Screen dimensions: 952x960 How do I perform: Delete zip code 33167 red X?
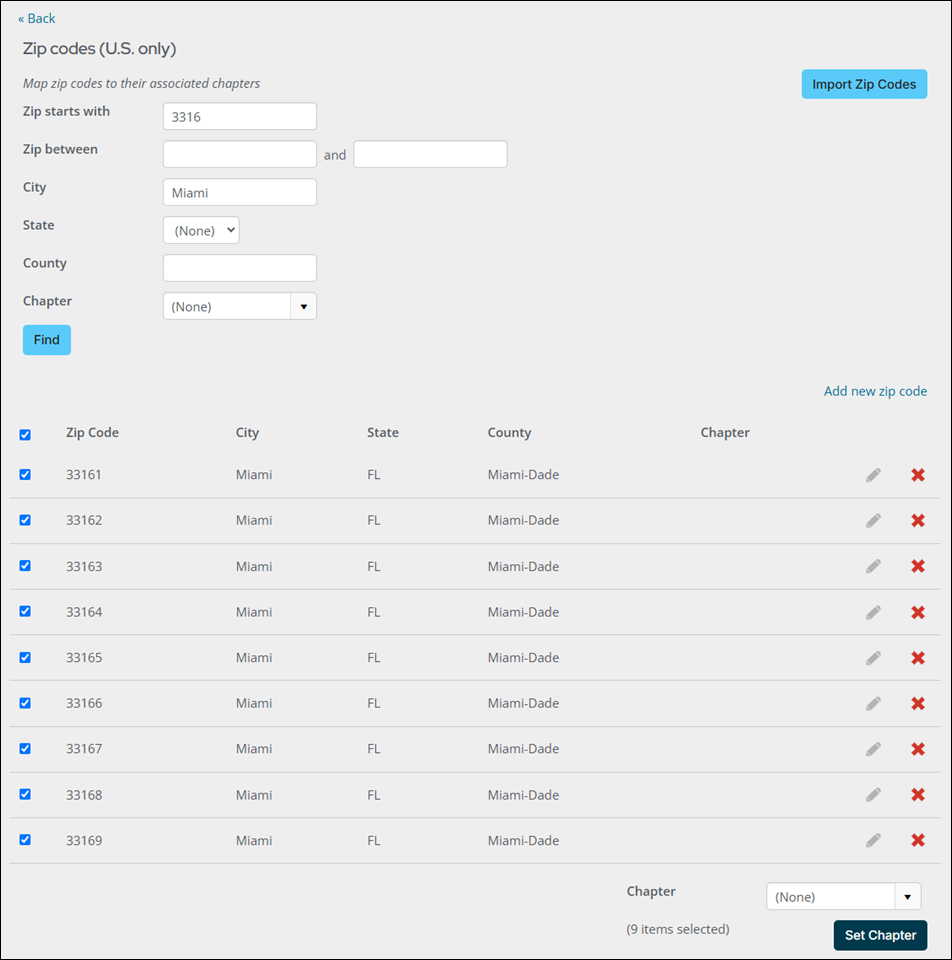click(x=918, y=749)
